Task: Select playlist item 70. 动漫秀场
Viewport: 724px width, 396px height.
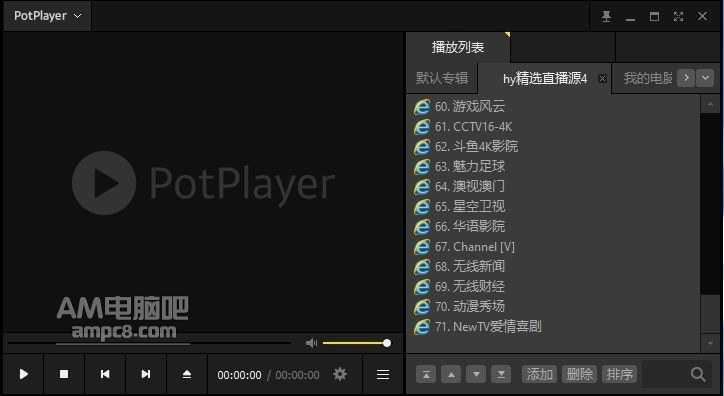Action: pyautogui.click(x=553, y=306)
